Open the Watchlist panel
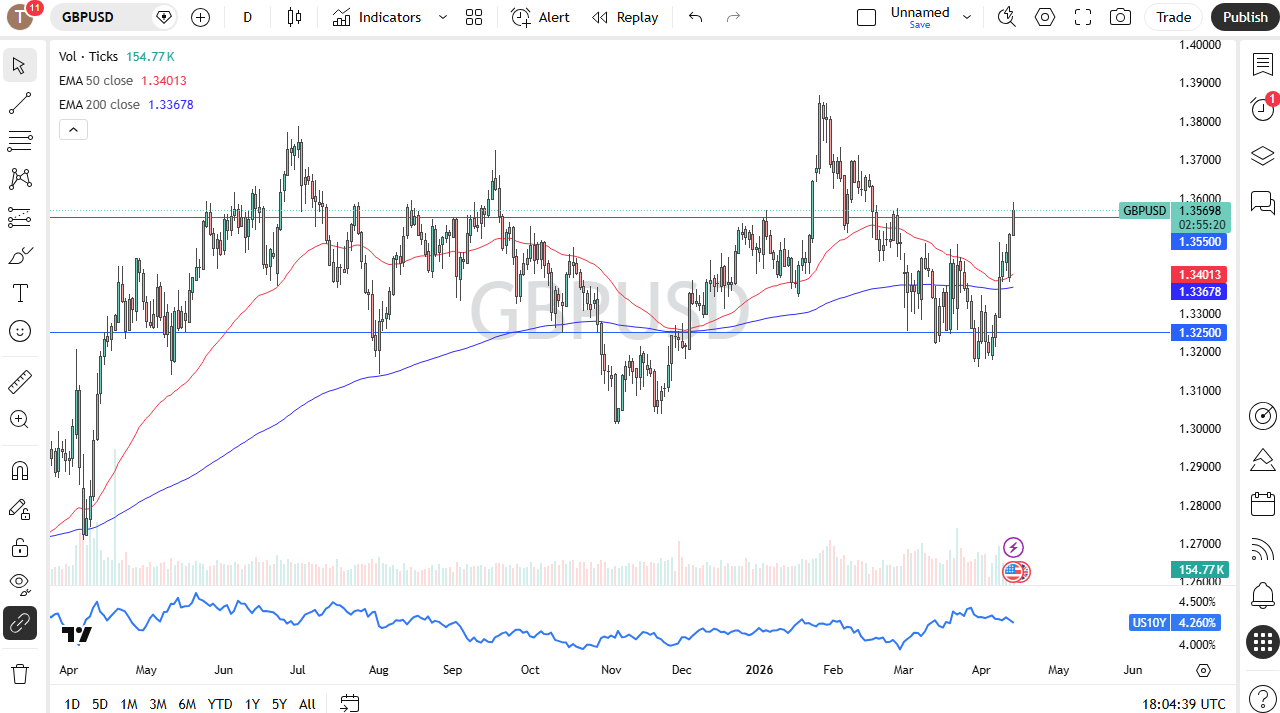This screenshot has height=713, width=1280. 1262,64
